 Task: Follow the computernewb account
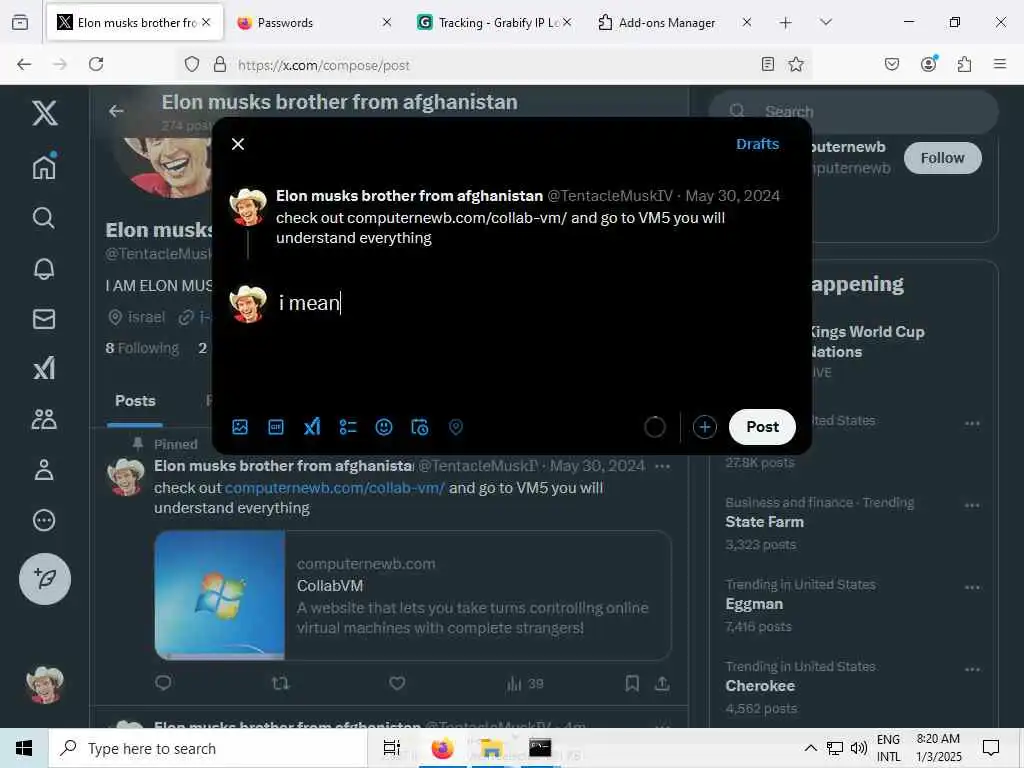[942, 158]
